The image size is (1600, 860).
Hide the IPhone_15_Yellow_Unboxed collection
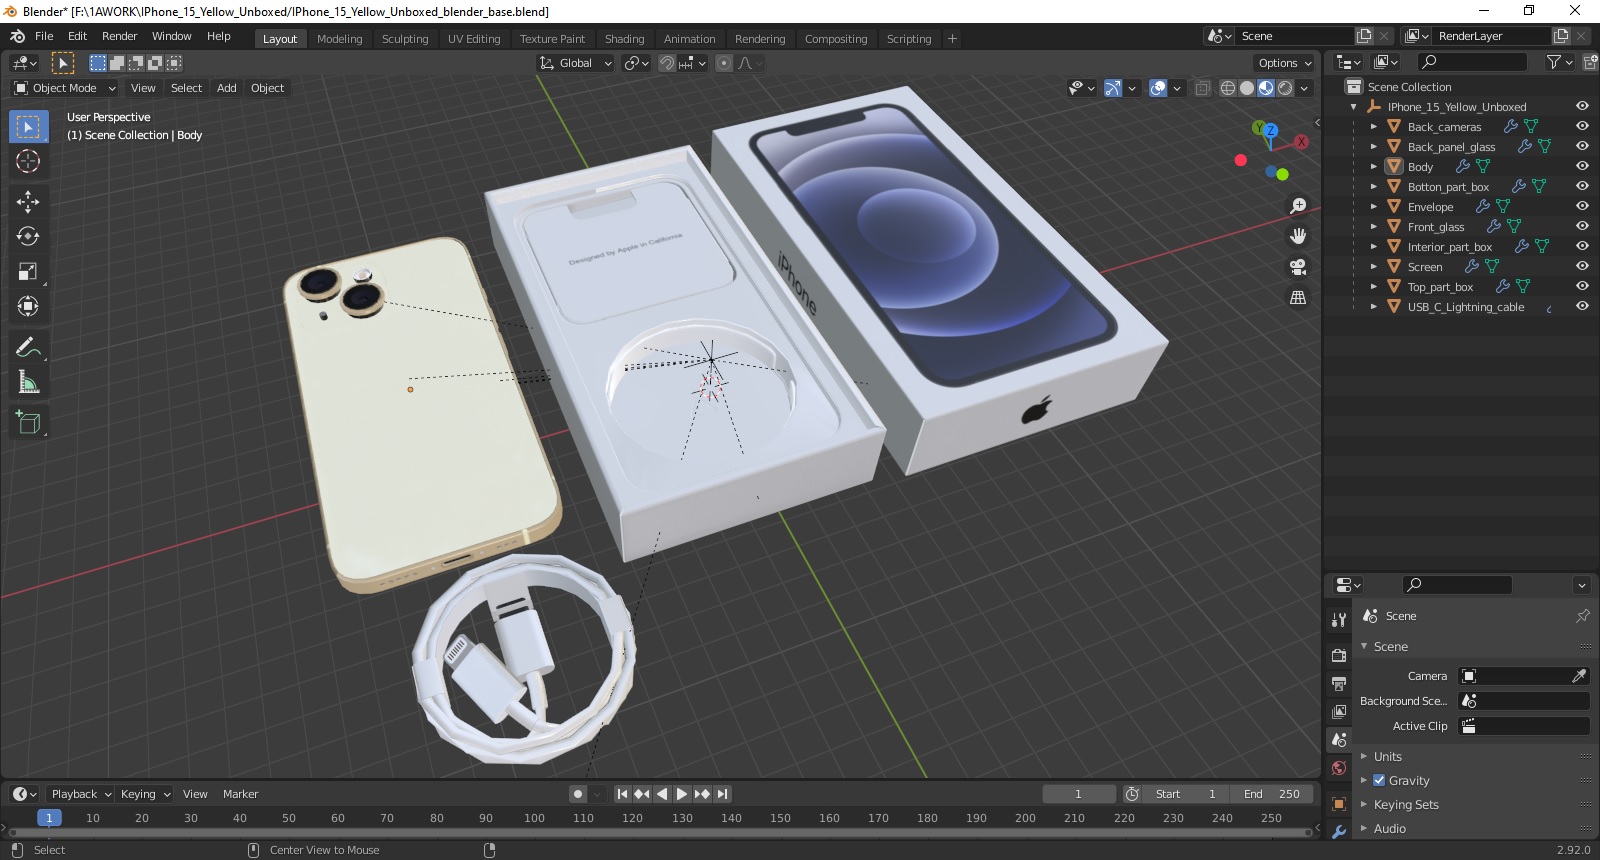(x=1582, y=106)
